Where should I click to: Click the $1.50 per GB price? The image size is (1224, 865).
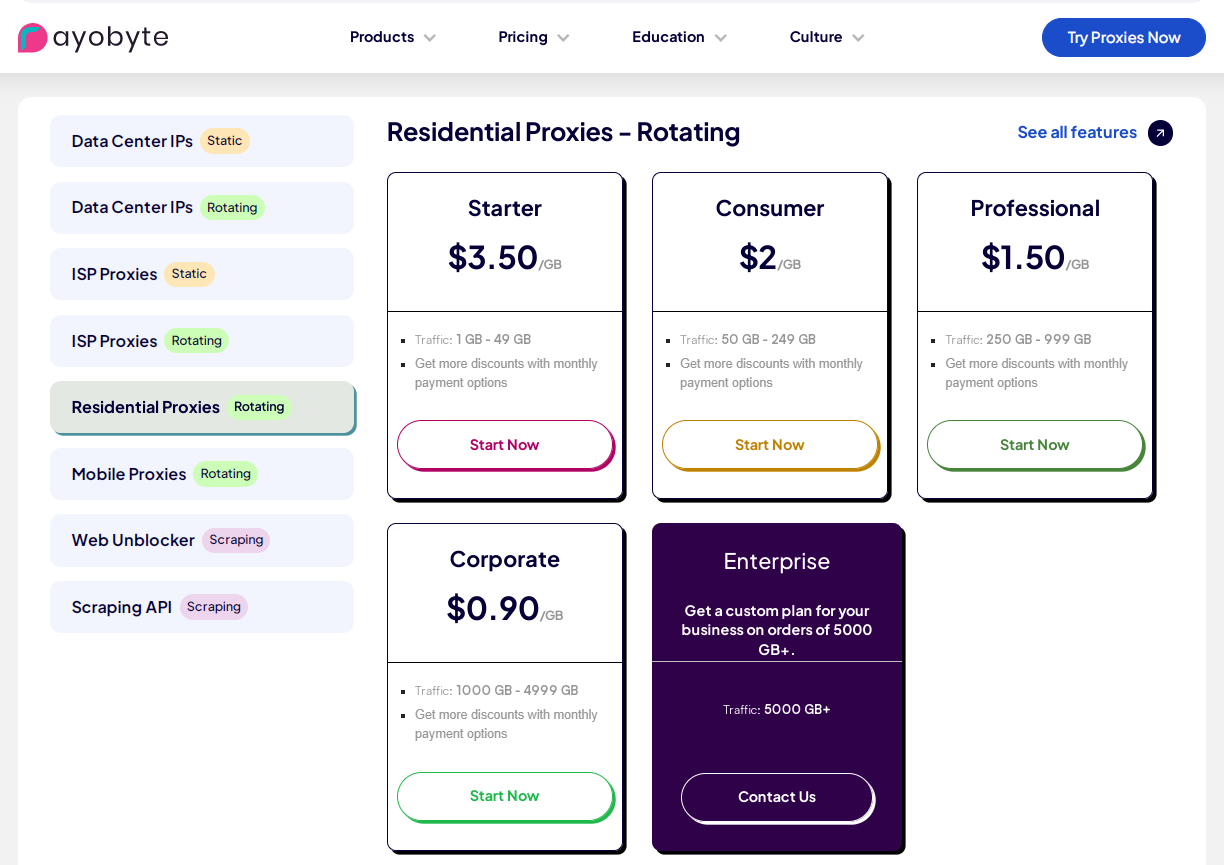pyautogui.click(x=1035, y=258)
